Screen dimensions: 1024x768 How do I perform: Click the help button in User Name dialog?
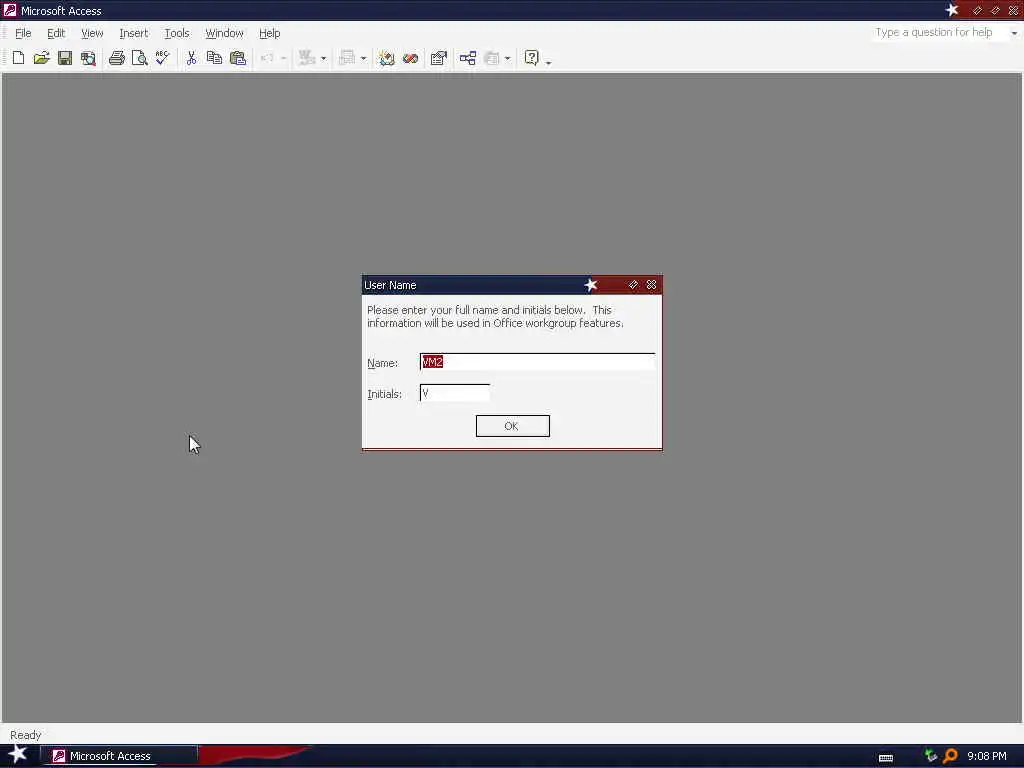point(633,285)
